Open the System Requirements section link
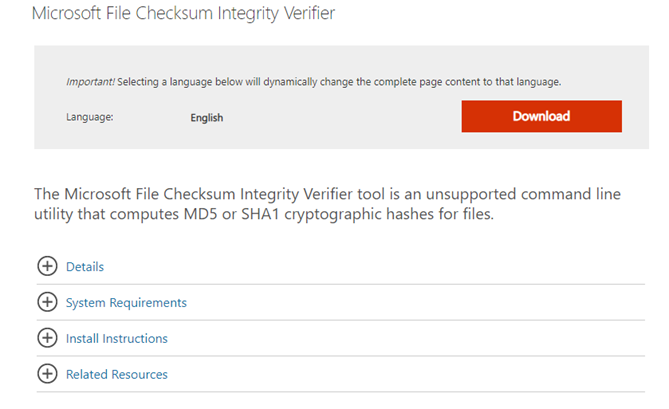 126,303
